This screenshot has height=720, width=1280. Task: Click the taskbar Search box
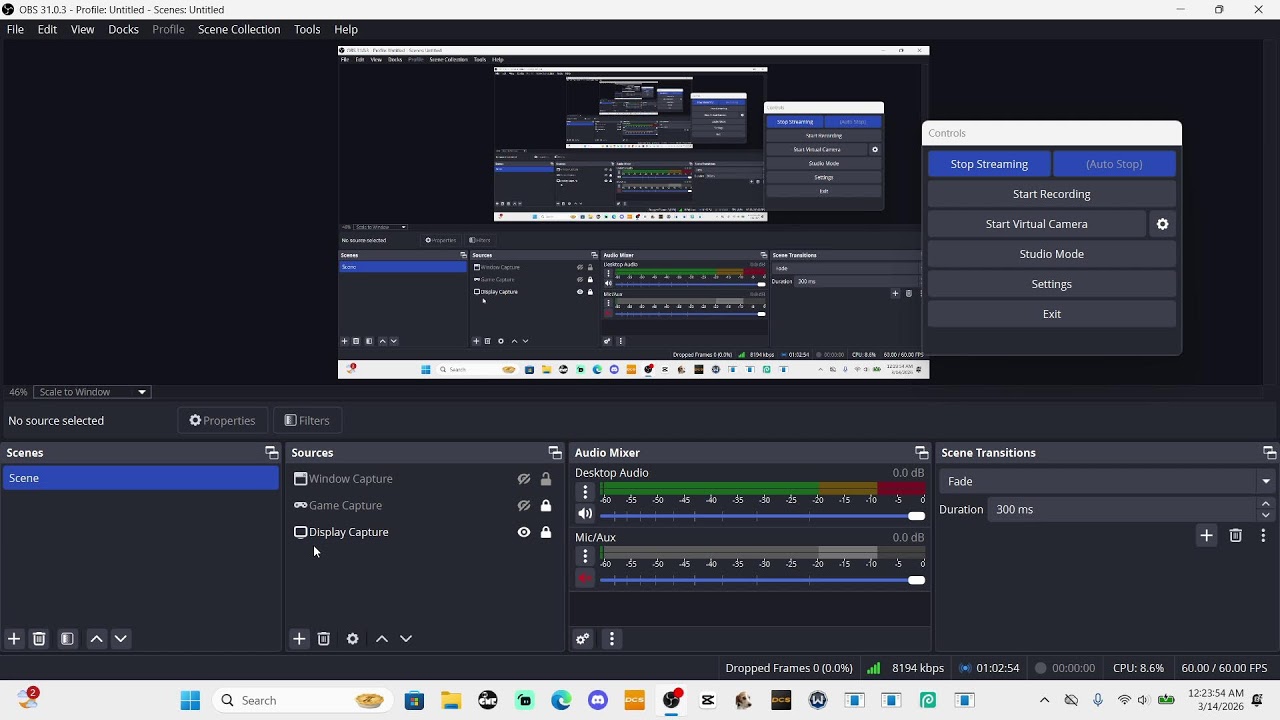coord(302,700)
